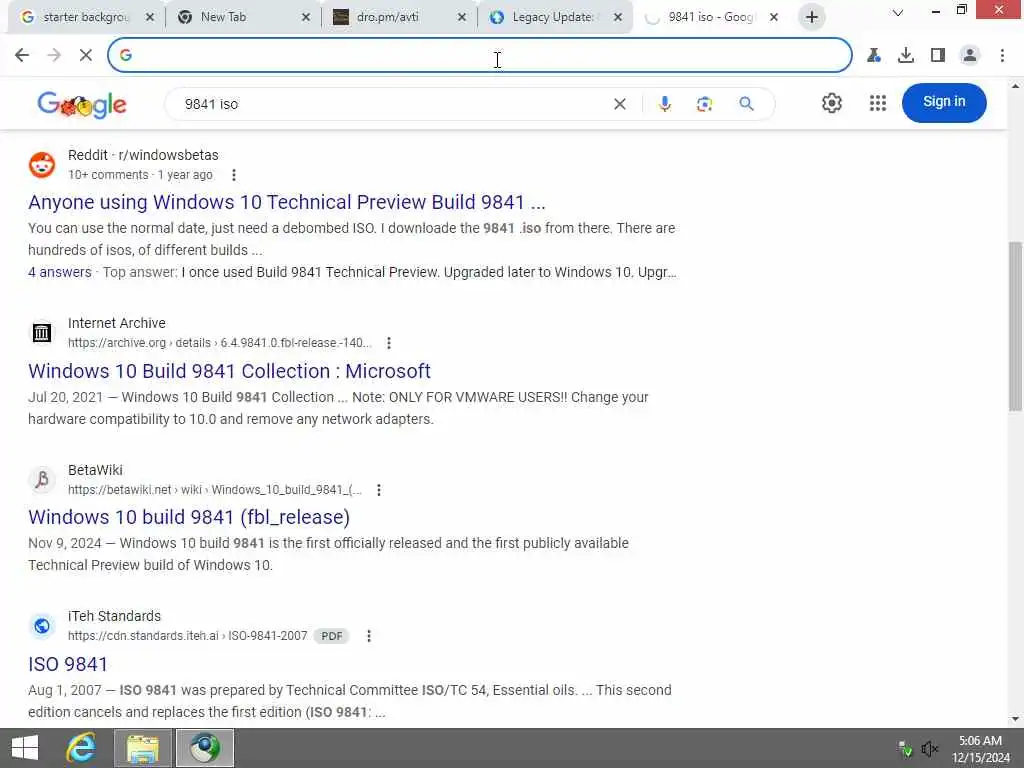Viewport: 1024px width, 768px height.
Task: Close the 9841 iso Google tab
Action: pos(774,18)
